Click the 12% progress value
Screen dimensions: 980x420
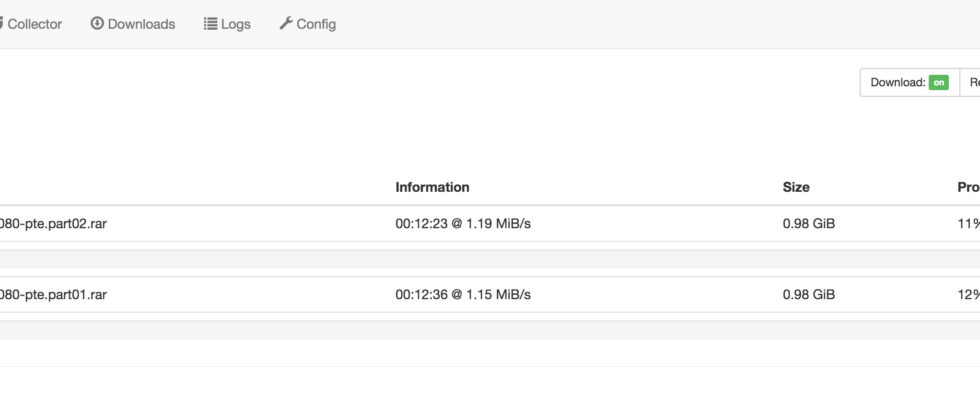pyautogui.click(x=967, y=294)
